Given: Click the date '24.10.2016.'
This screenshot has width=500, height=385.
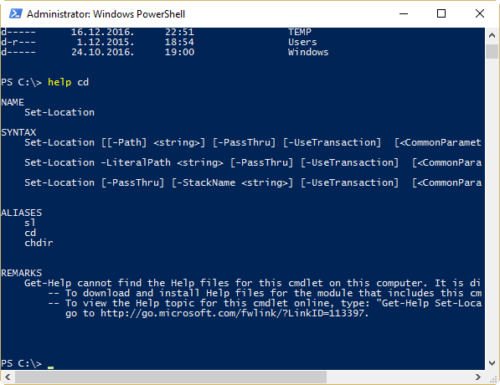Looking at the screenshot, I should pos(103,52).
